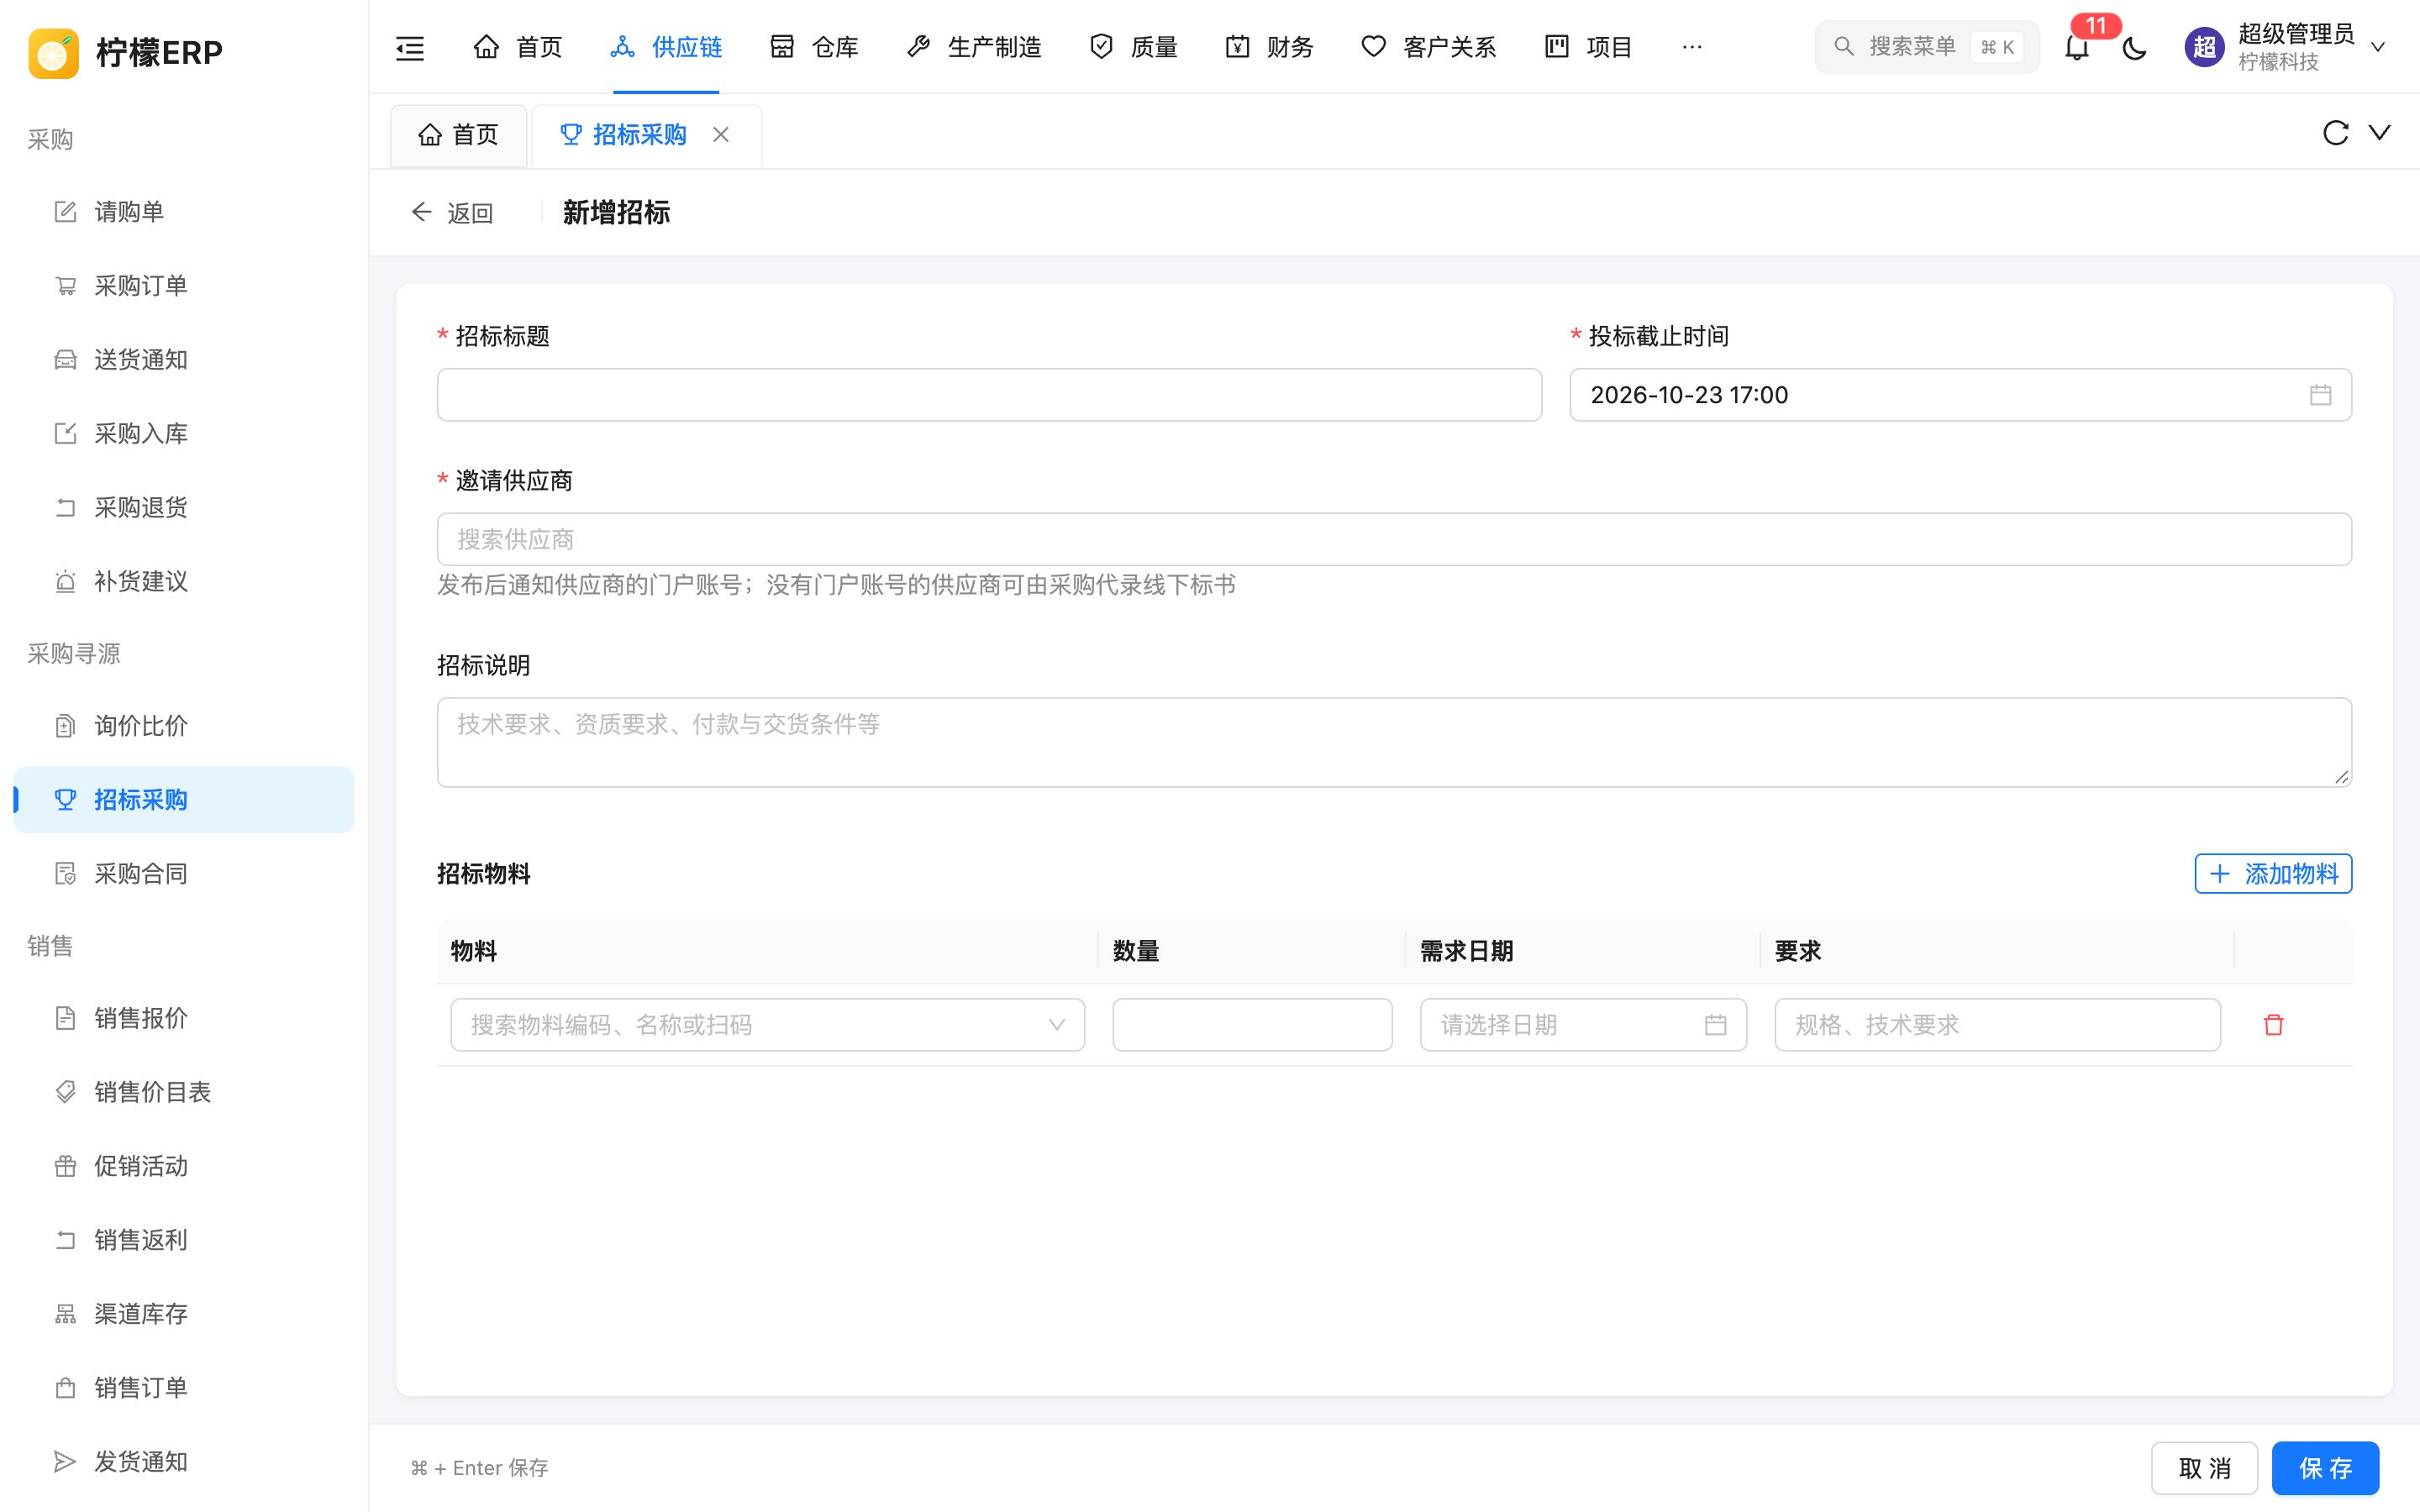Open calendar icon in 投标截止时间 field
The image size is (2420, 1512).
coord(2320,395)
